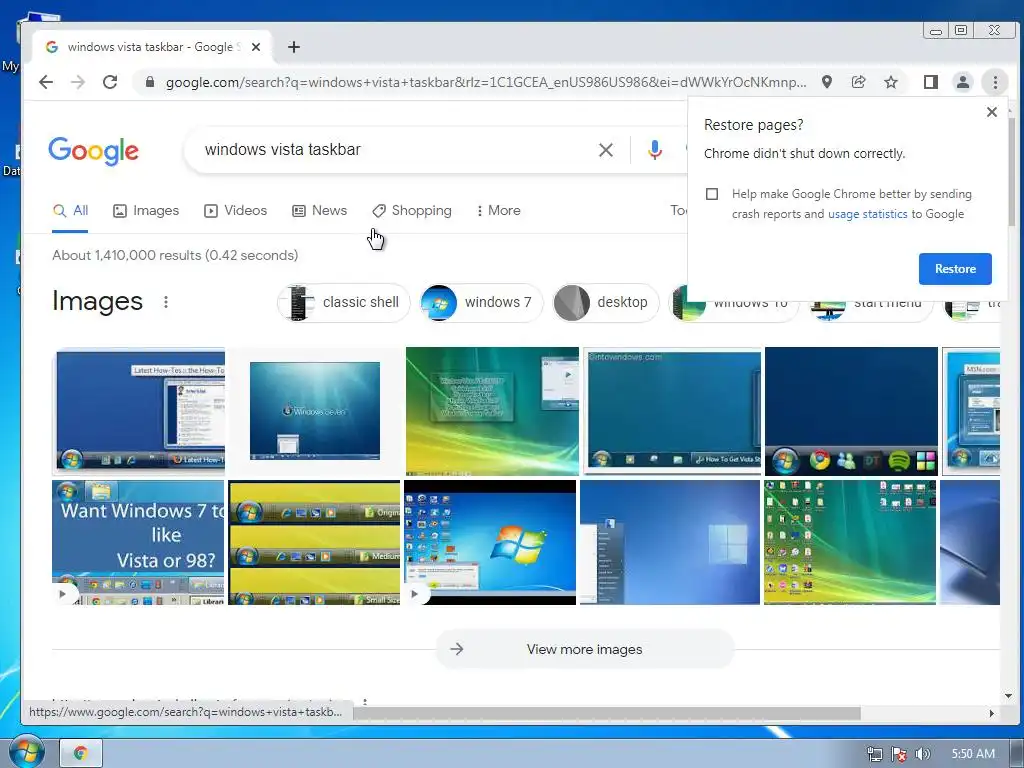Open Images section three-dot options
This screenshot has width=1024, height=768.
pos(166,302)
